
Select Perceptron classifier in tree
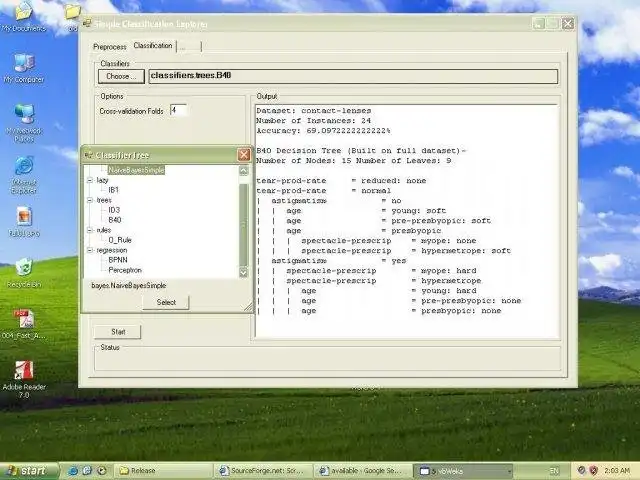click(125, 270)
